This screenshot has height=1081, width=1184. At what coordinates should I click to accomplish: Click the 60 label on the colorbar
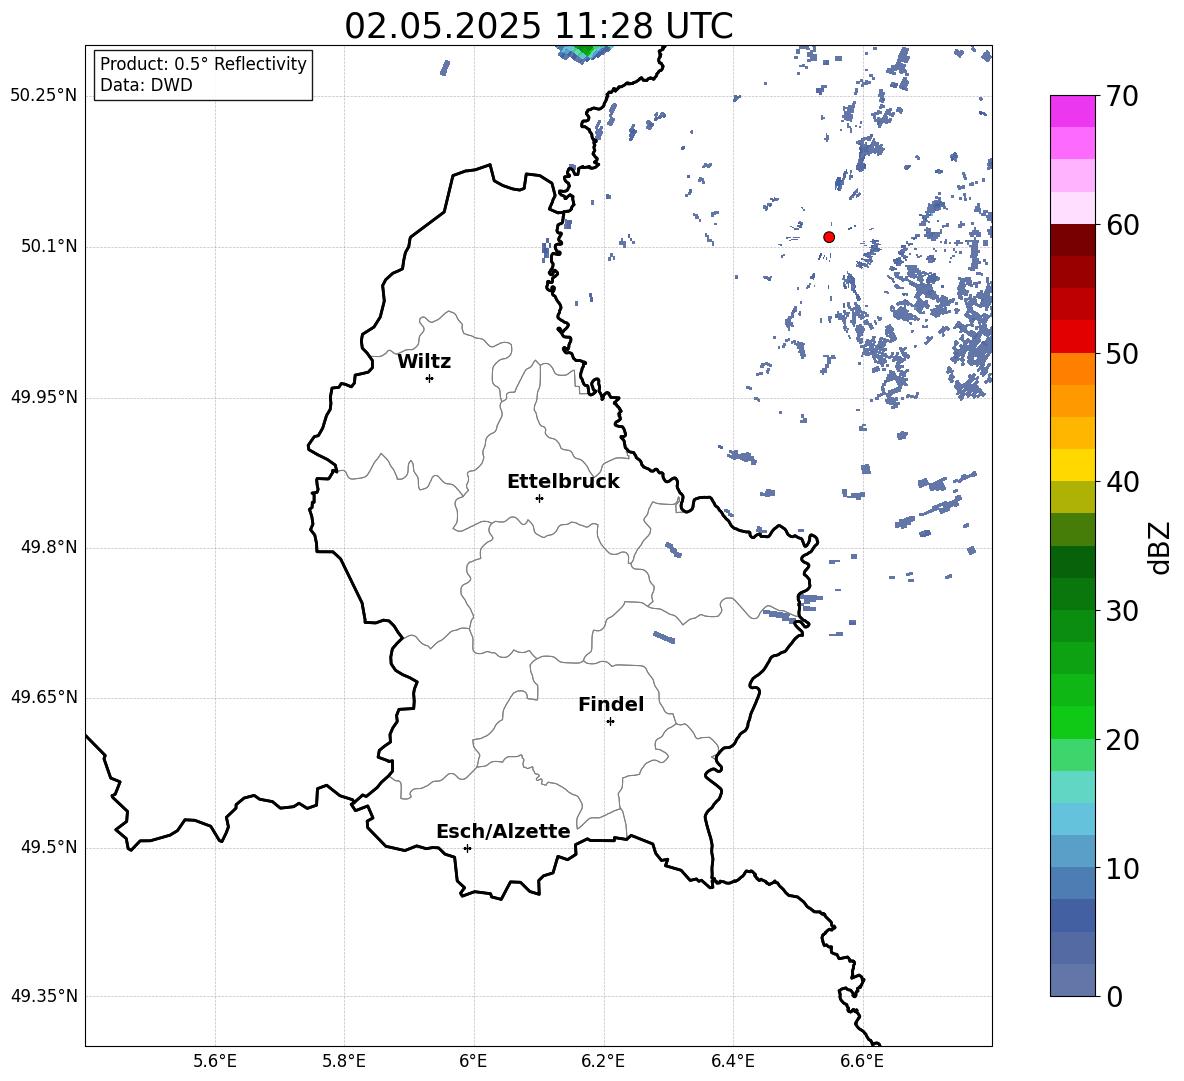coord(1122,225)
